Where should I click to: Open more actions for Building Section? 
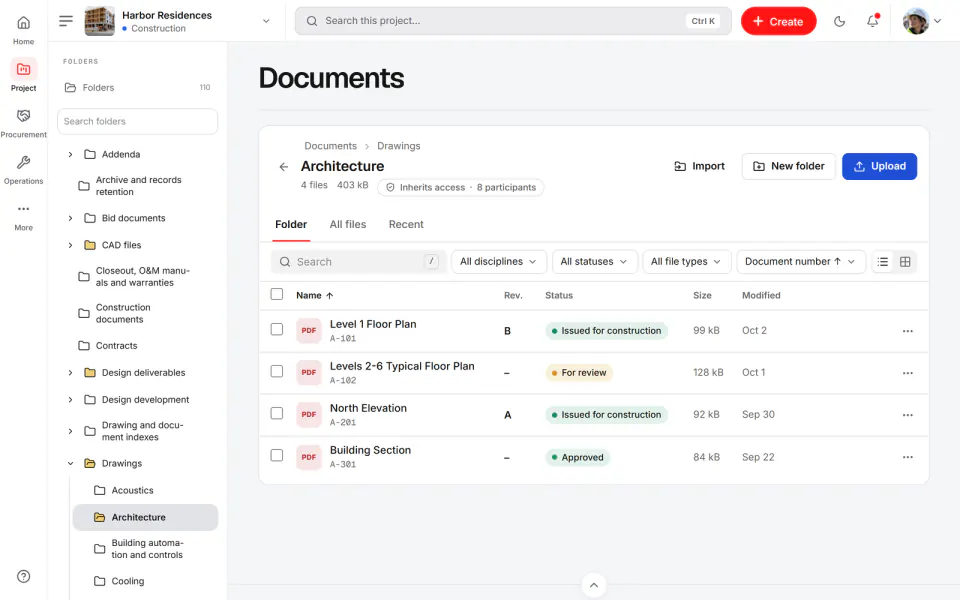(907, 457)
